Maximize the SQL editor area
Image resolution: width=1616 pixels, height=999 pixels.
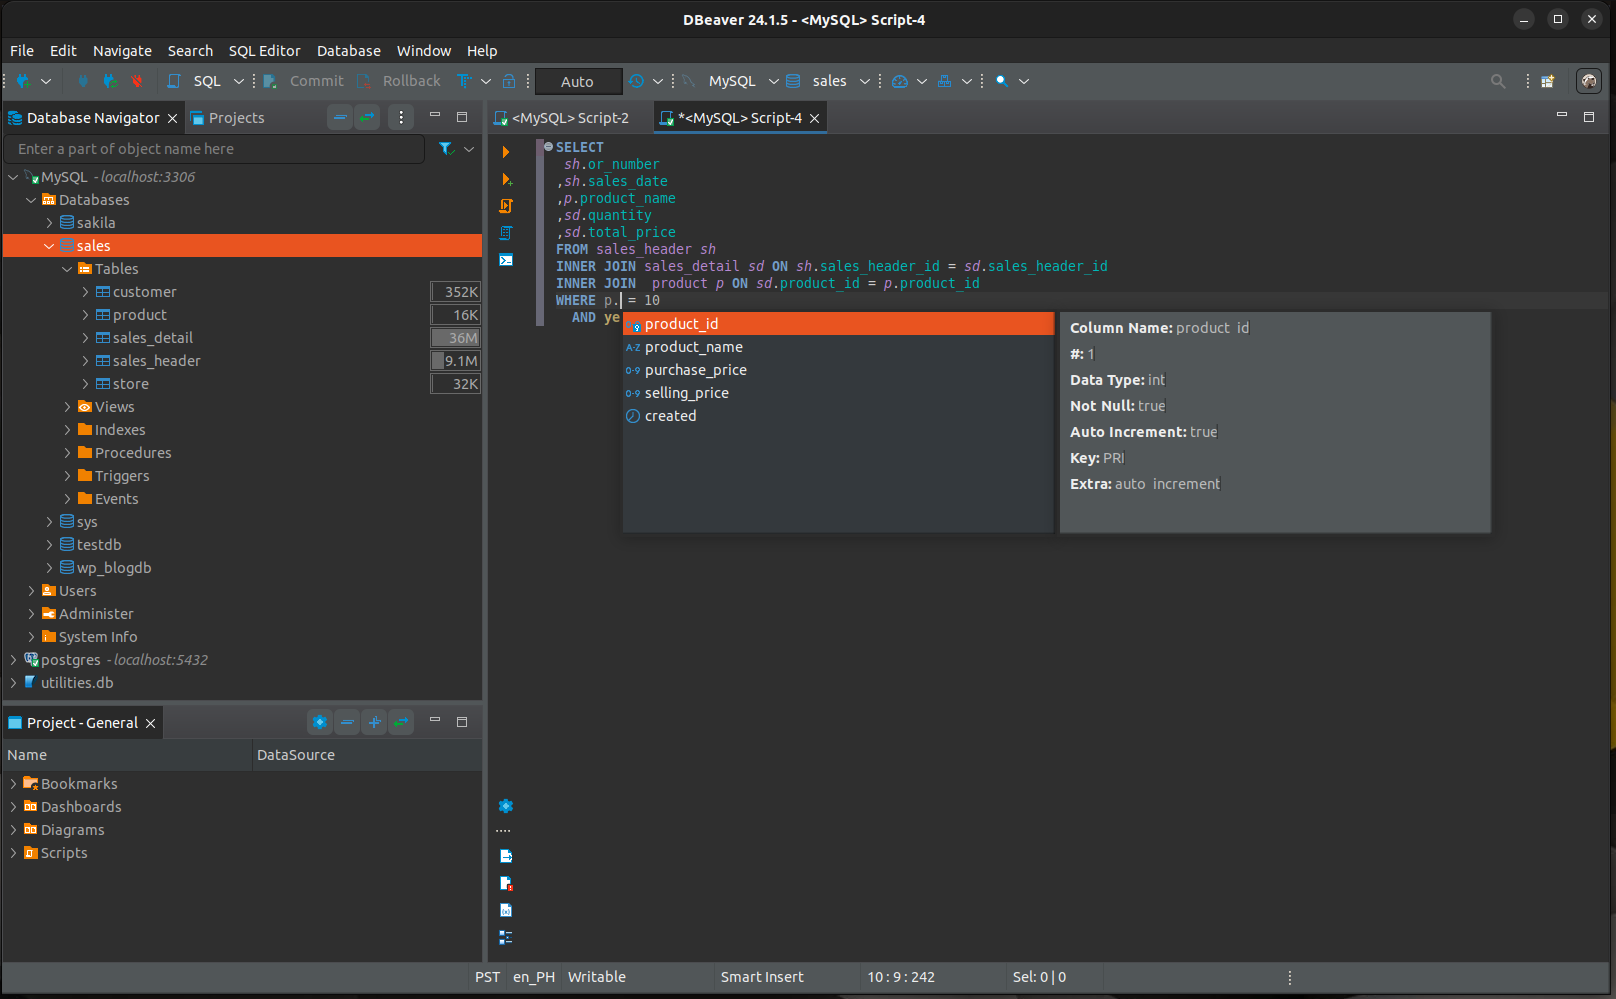(1589, 117)
